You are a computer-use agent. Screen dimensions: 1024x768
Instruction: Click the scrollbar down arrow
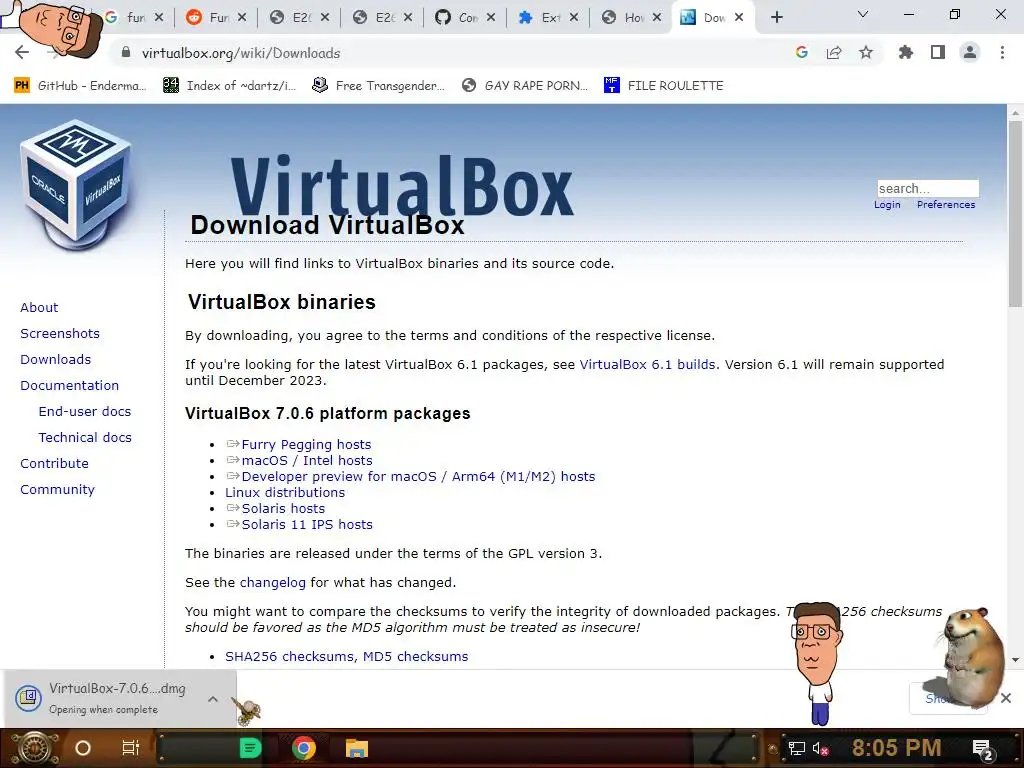[1015, 660]
